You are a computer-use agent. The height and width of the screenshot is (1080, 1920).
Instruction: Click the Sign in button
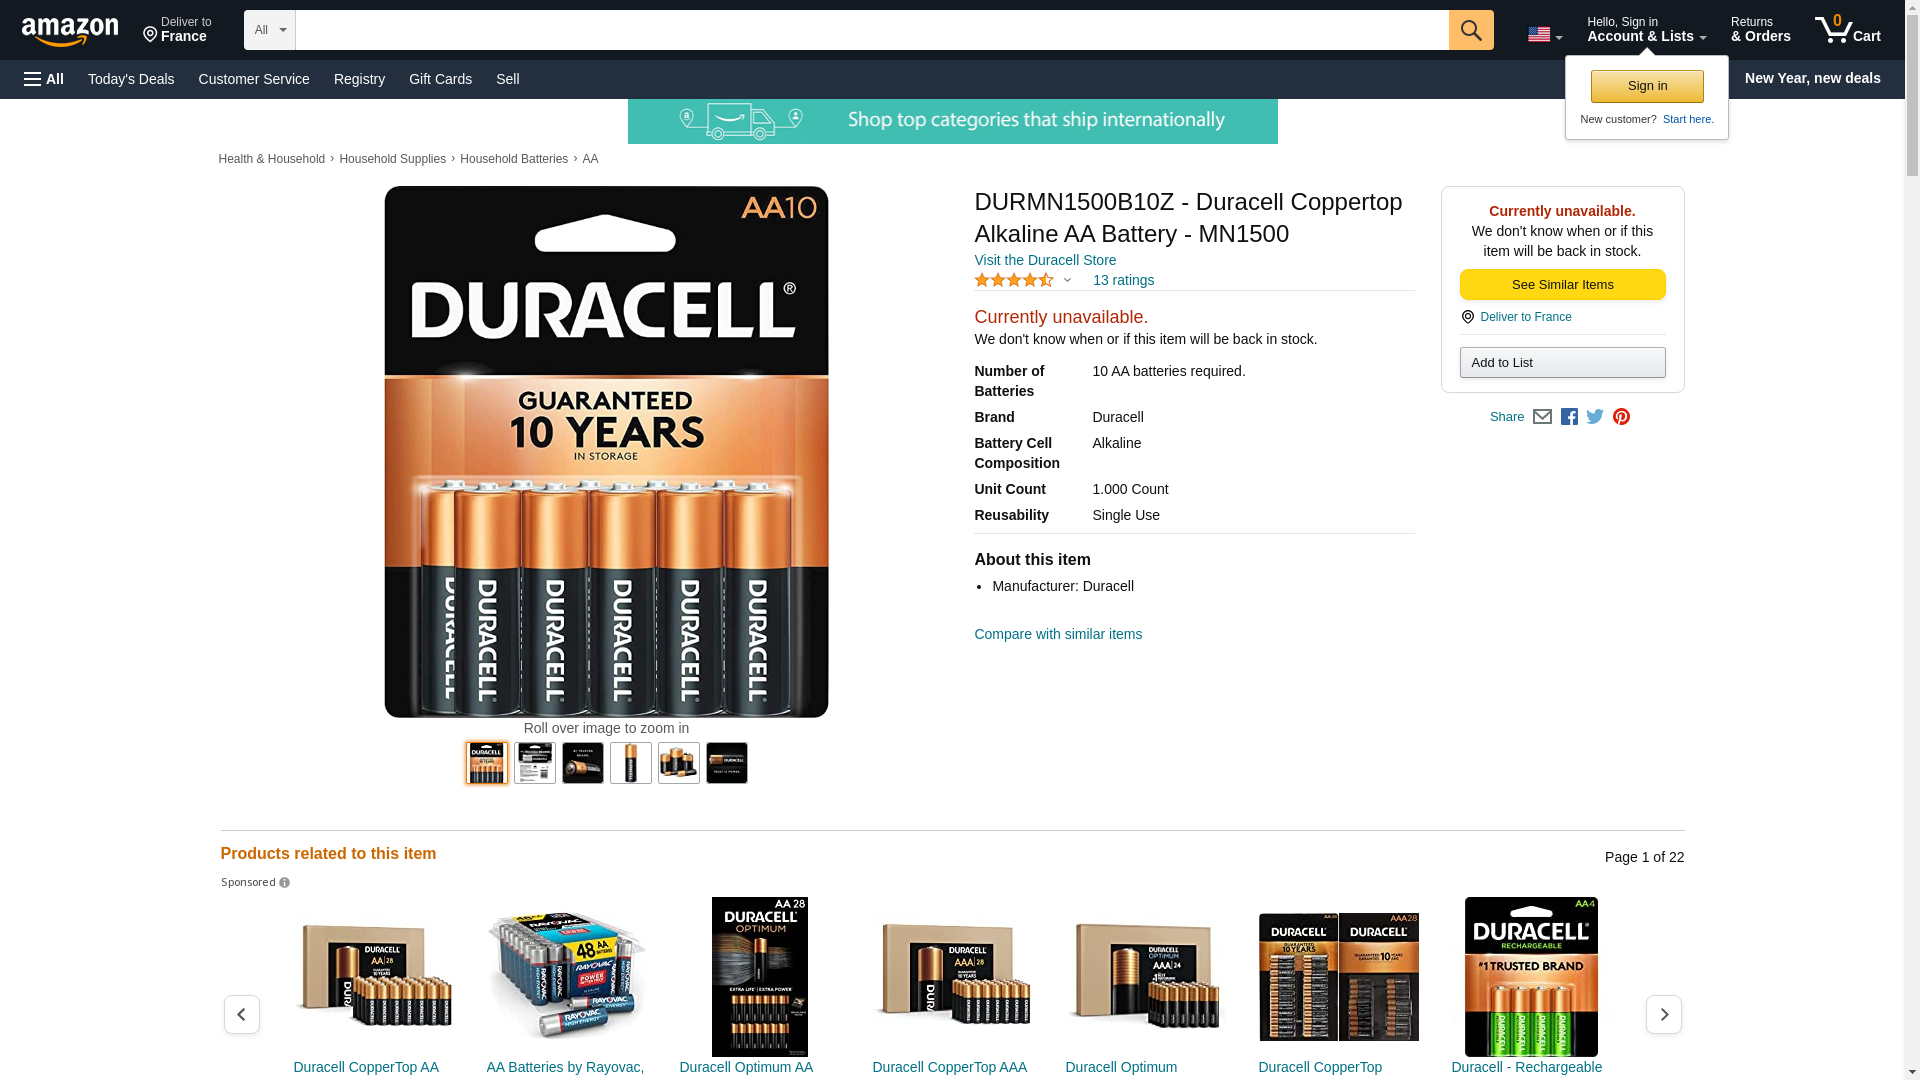click(1647, 86)
